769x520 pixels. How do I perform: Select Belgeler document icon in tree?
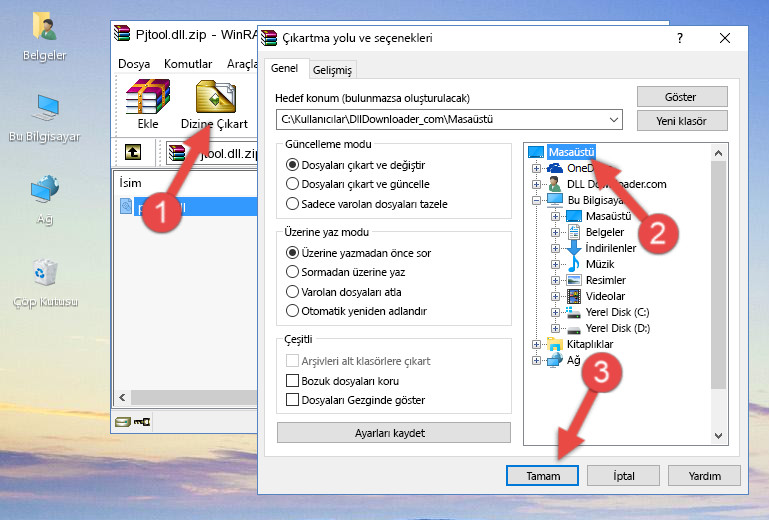(573, 232)
